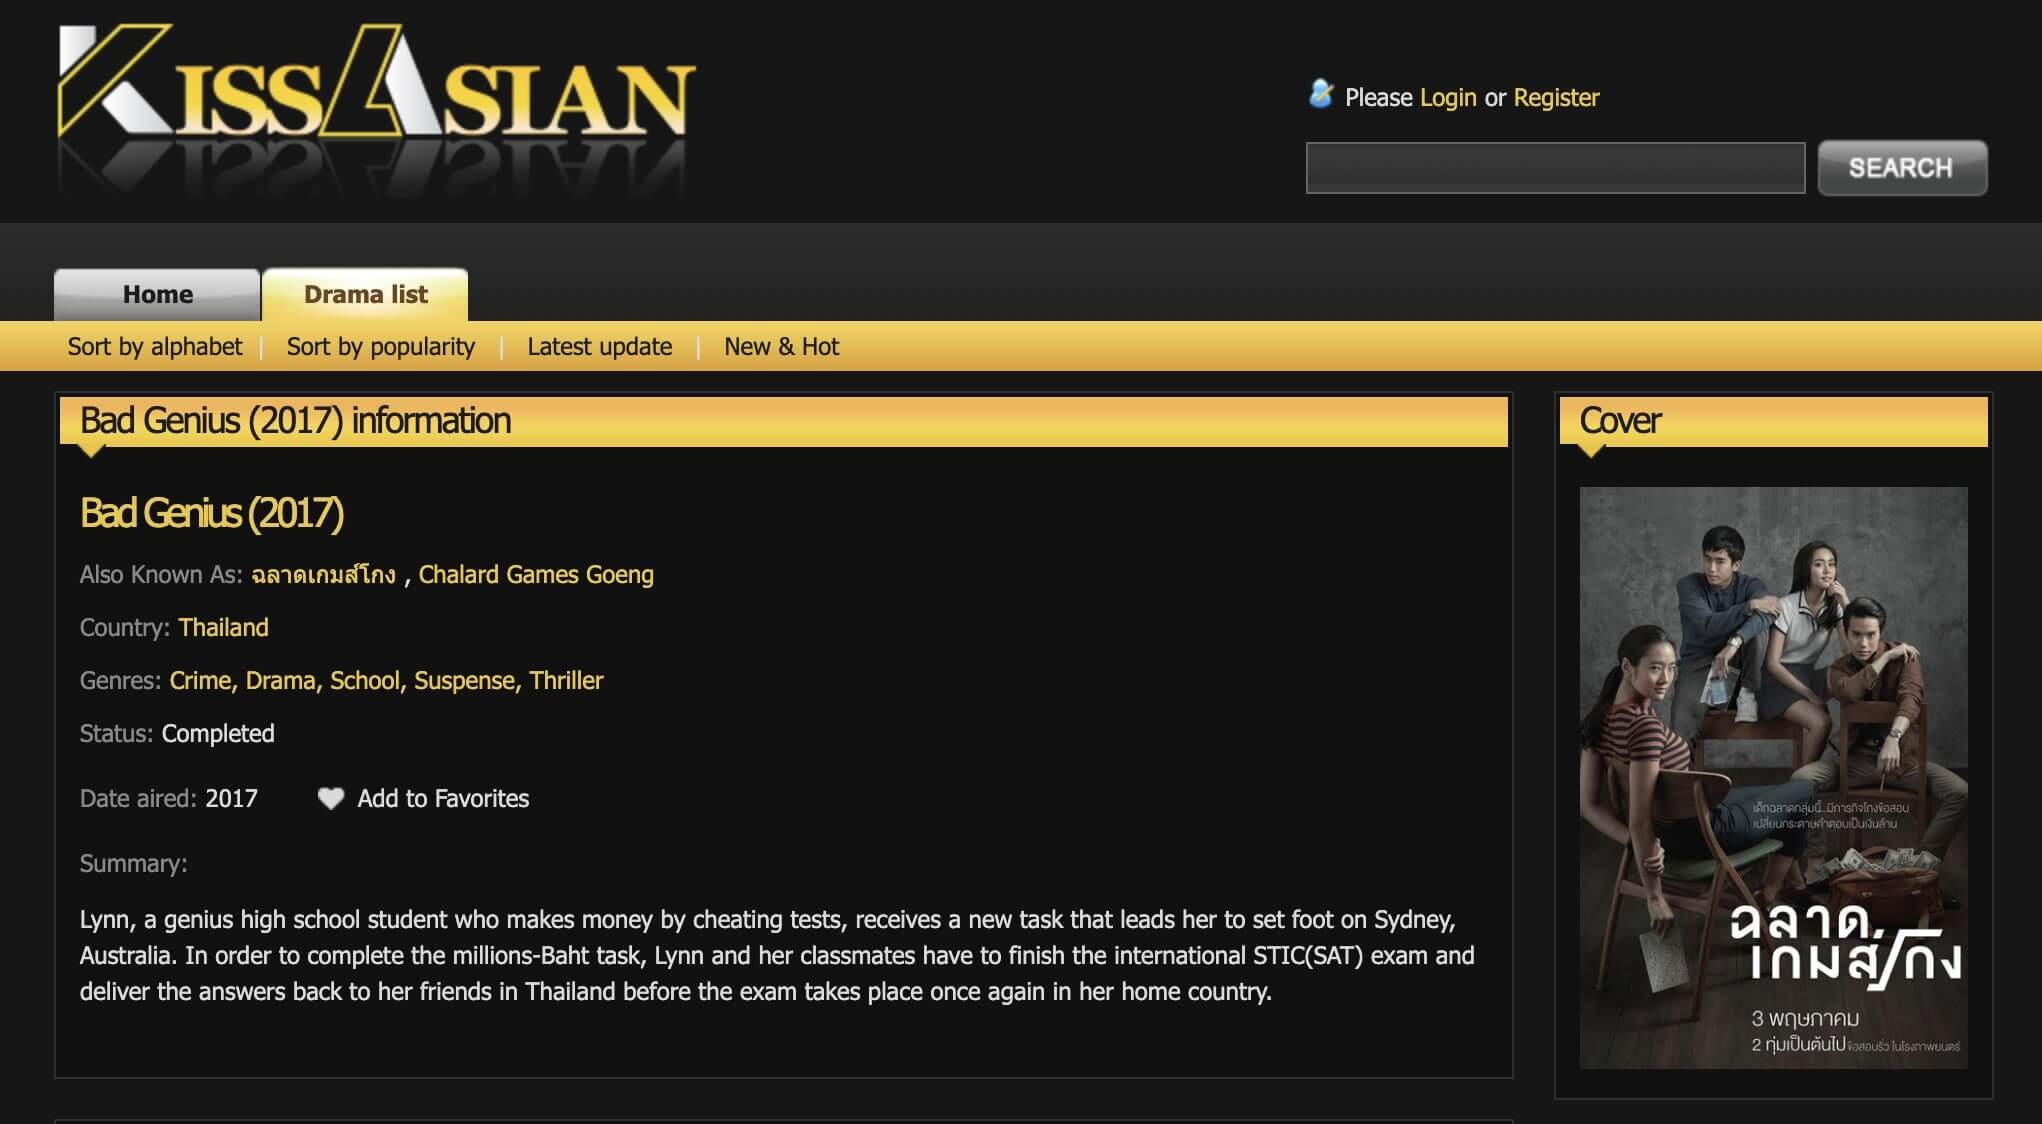
Task: Open the Latest update page
Action: coord(599,346)
